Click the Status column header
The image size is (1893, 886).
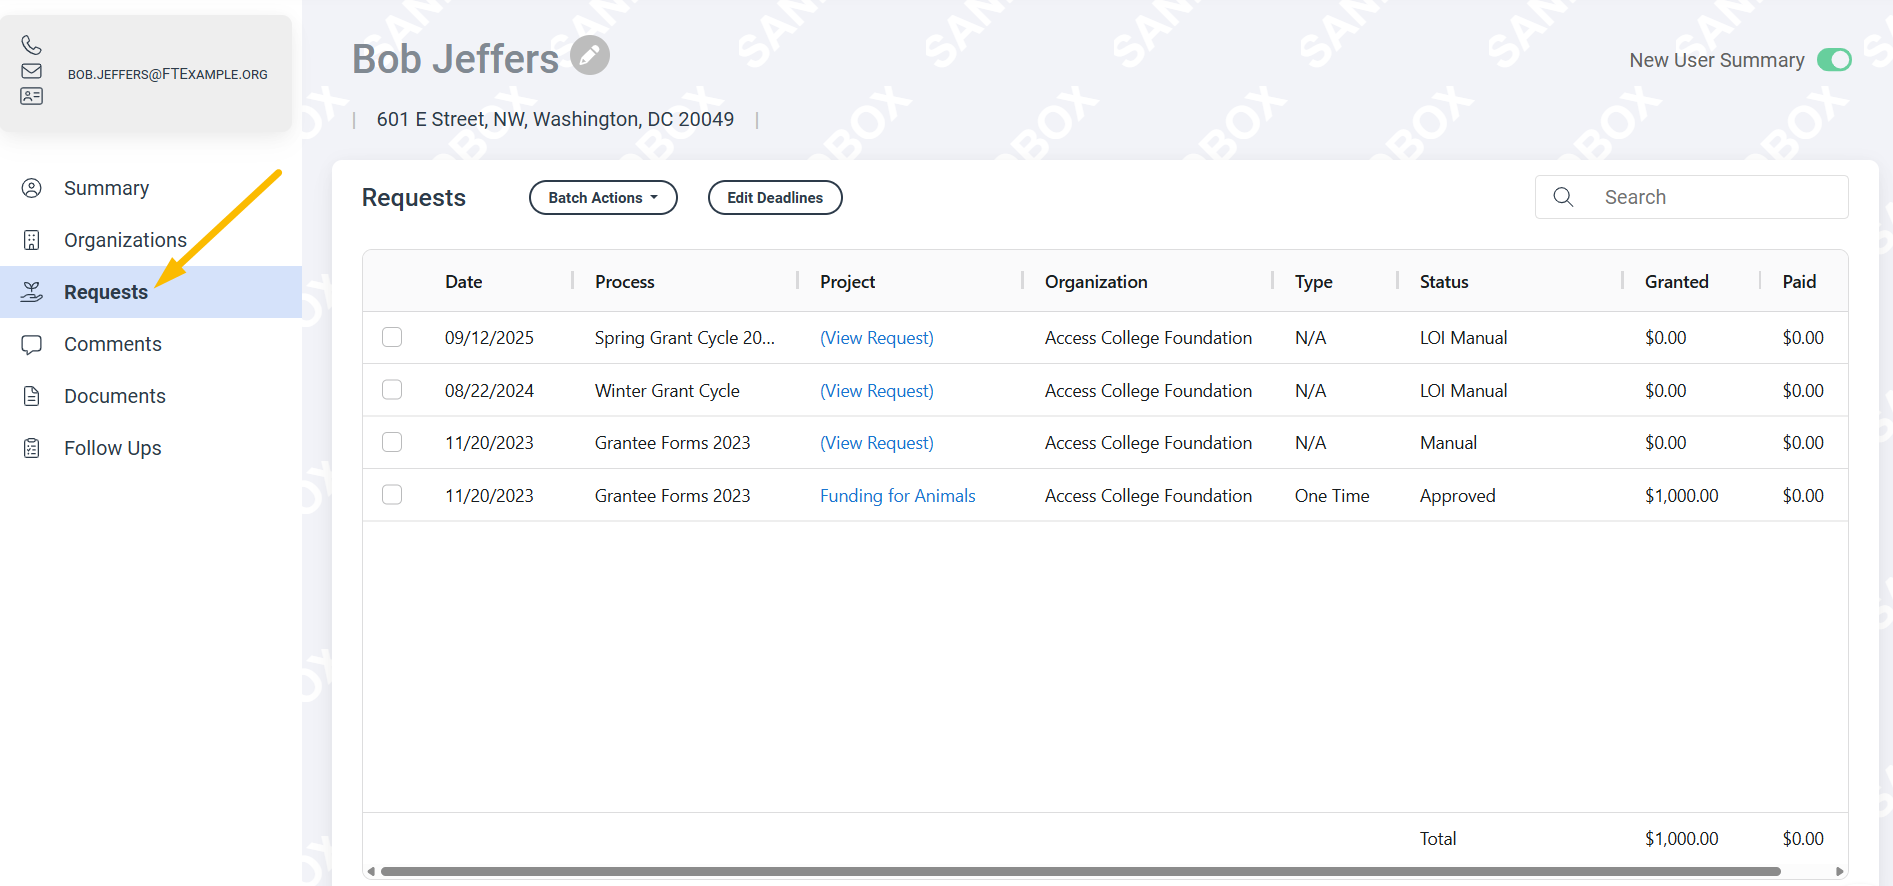click(x=1444, y=282)
